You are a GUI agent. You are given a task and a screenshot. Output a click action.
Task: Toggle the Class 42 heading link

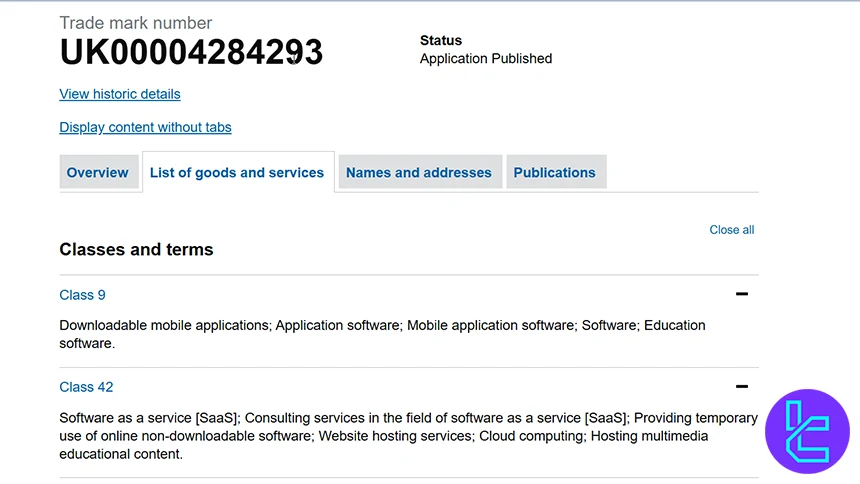coord(86,387)
